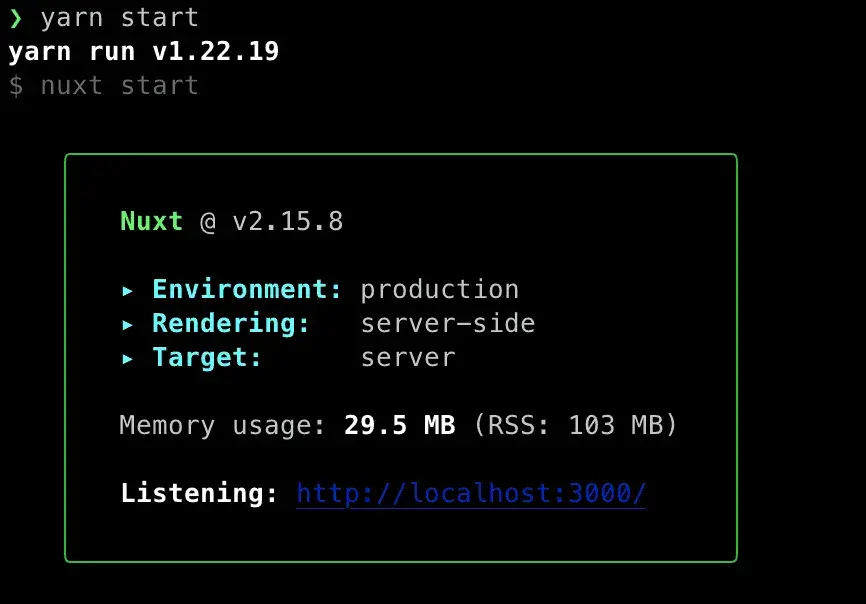Click the arrow before Target

(x=128, y=359)
